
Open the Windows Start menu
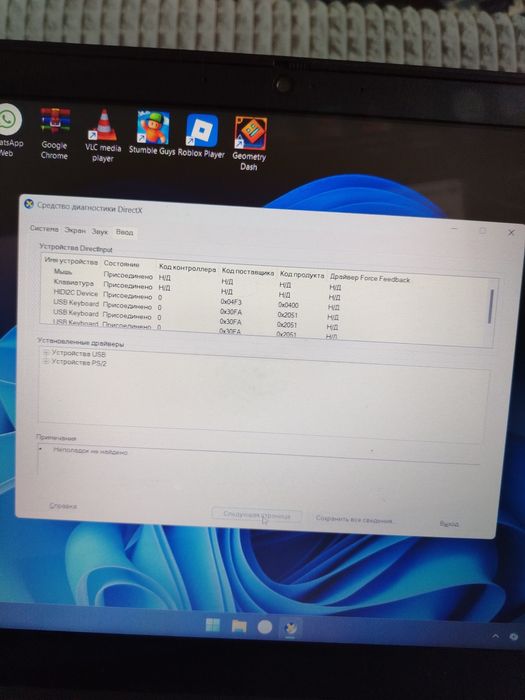tap(212, 625)
